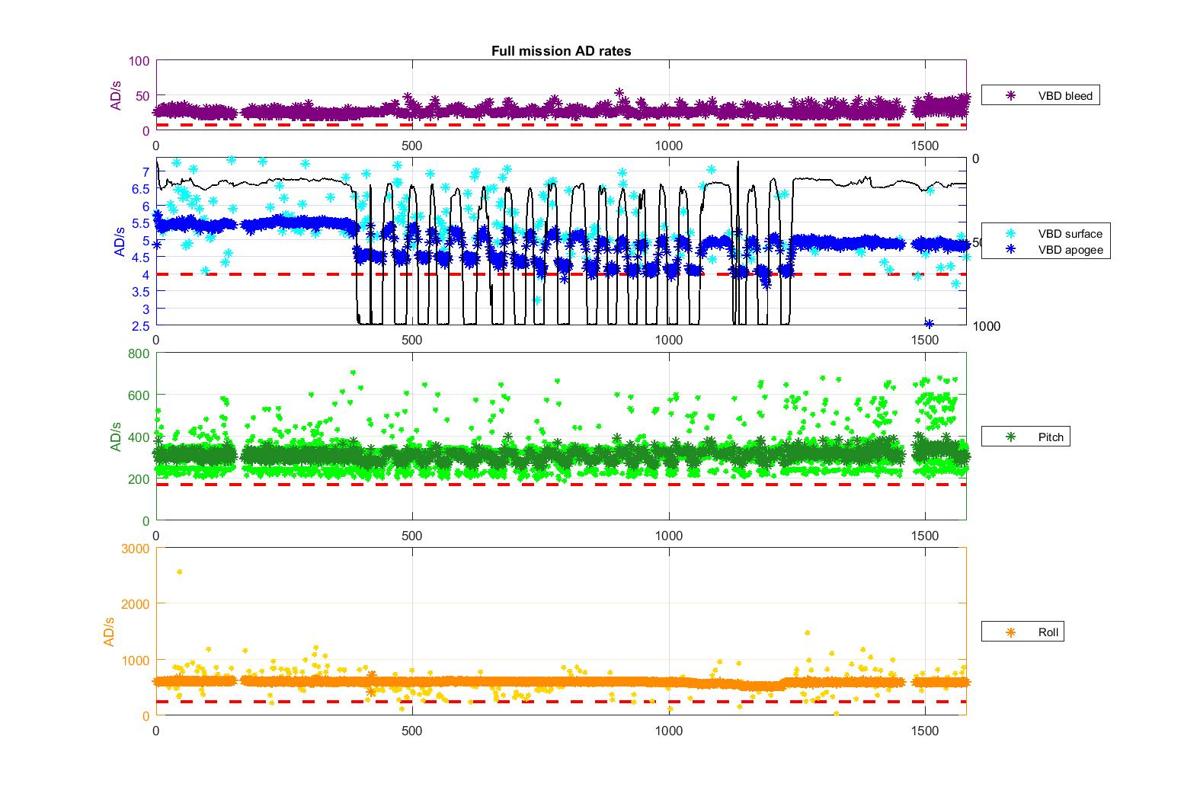The image size is (1200, 804).
Task: Click the red dashed threshold line in Roll plot
Action: pyautogui.click(x=561, y=702)
